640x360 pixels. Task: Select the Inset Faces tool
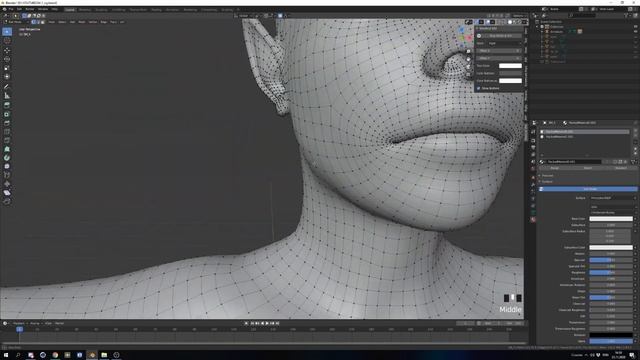[7, 114]
